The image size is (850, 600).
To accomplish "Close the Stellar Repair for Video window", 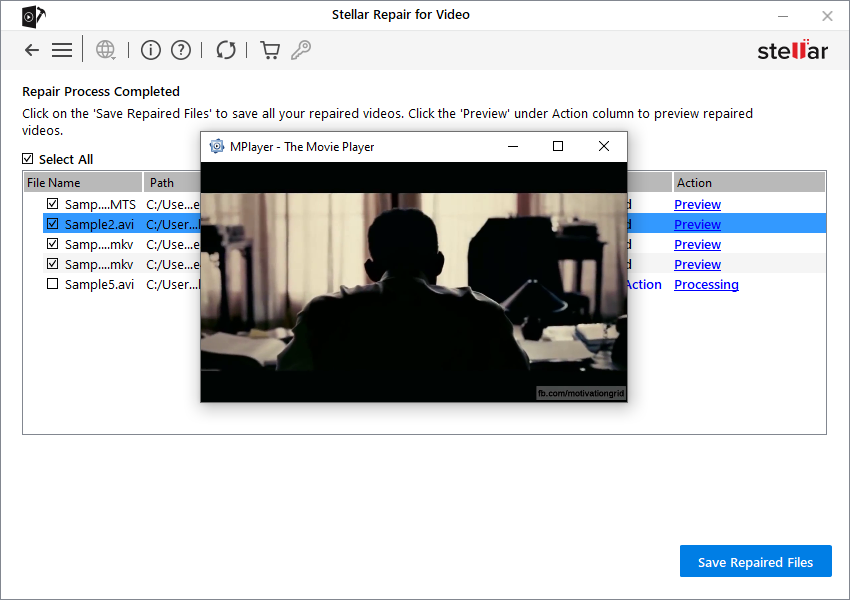I will coord(827,16).
